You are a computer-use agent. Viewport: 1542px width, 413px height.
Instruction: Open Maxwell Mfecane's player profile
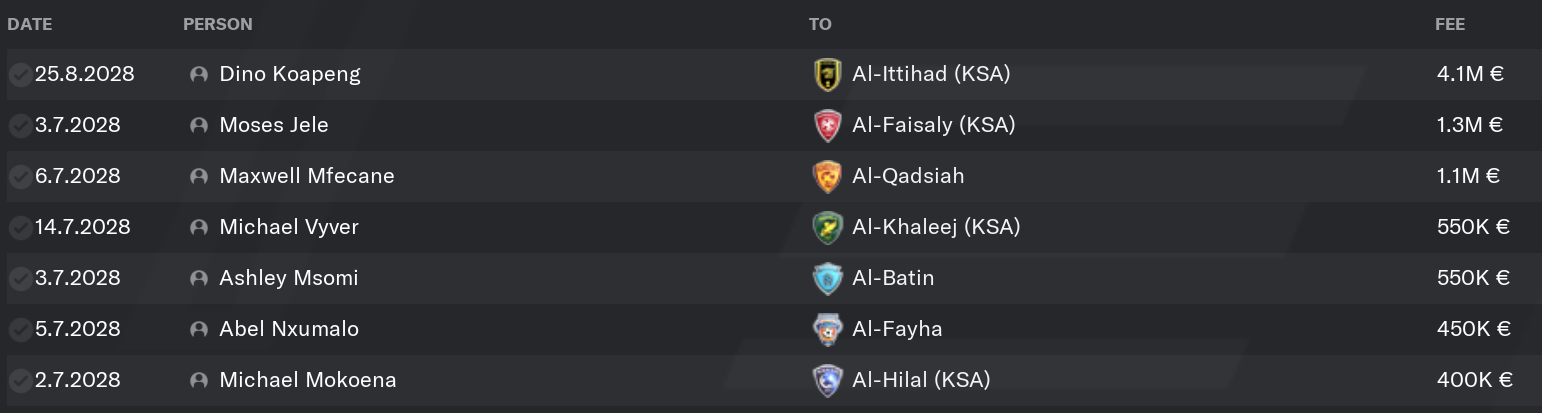(307, 176)
